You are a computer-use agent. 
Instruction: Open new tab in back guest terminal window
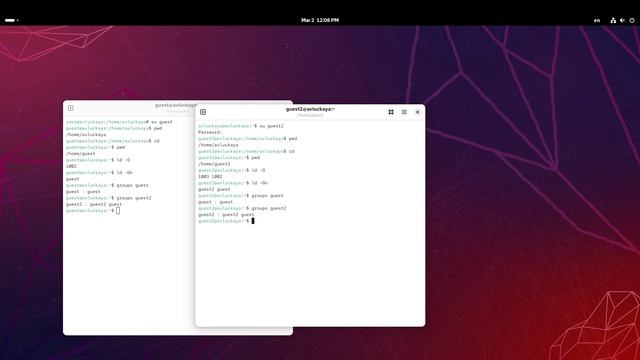[x=71, y=108]
